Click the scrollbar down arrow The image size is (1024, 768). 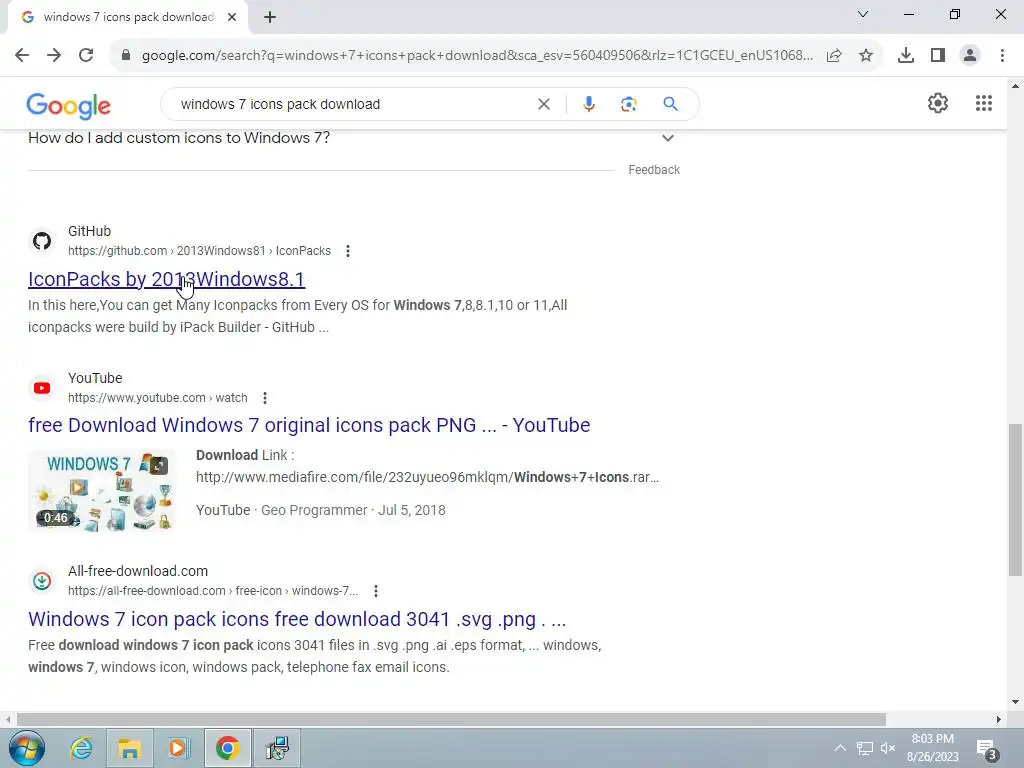(1015, 702)
